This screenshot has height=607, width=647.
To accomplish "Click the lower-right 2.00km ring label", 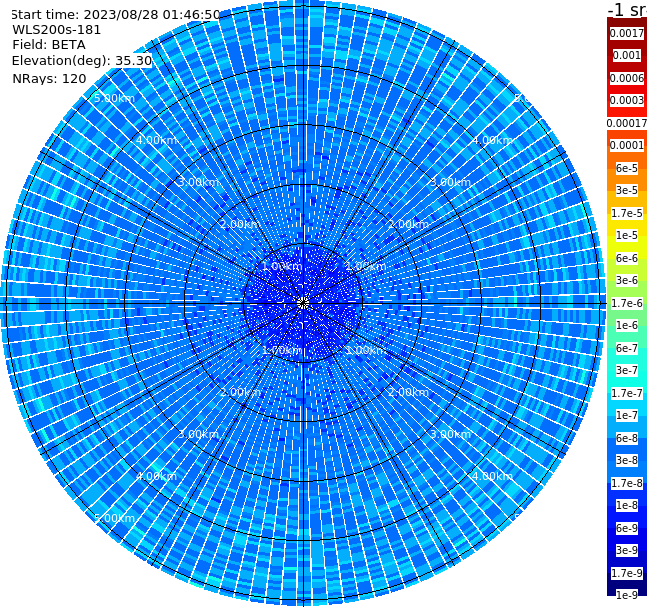I will coord(408,392).
